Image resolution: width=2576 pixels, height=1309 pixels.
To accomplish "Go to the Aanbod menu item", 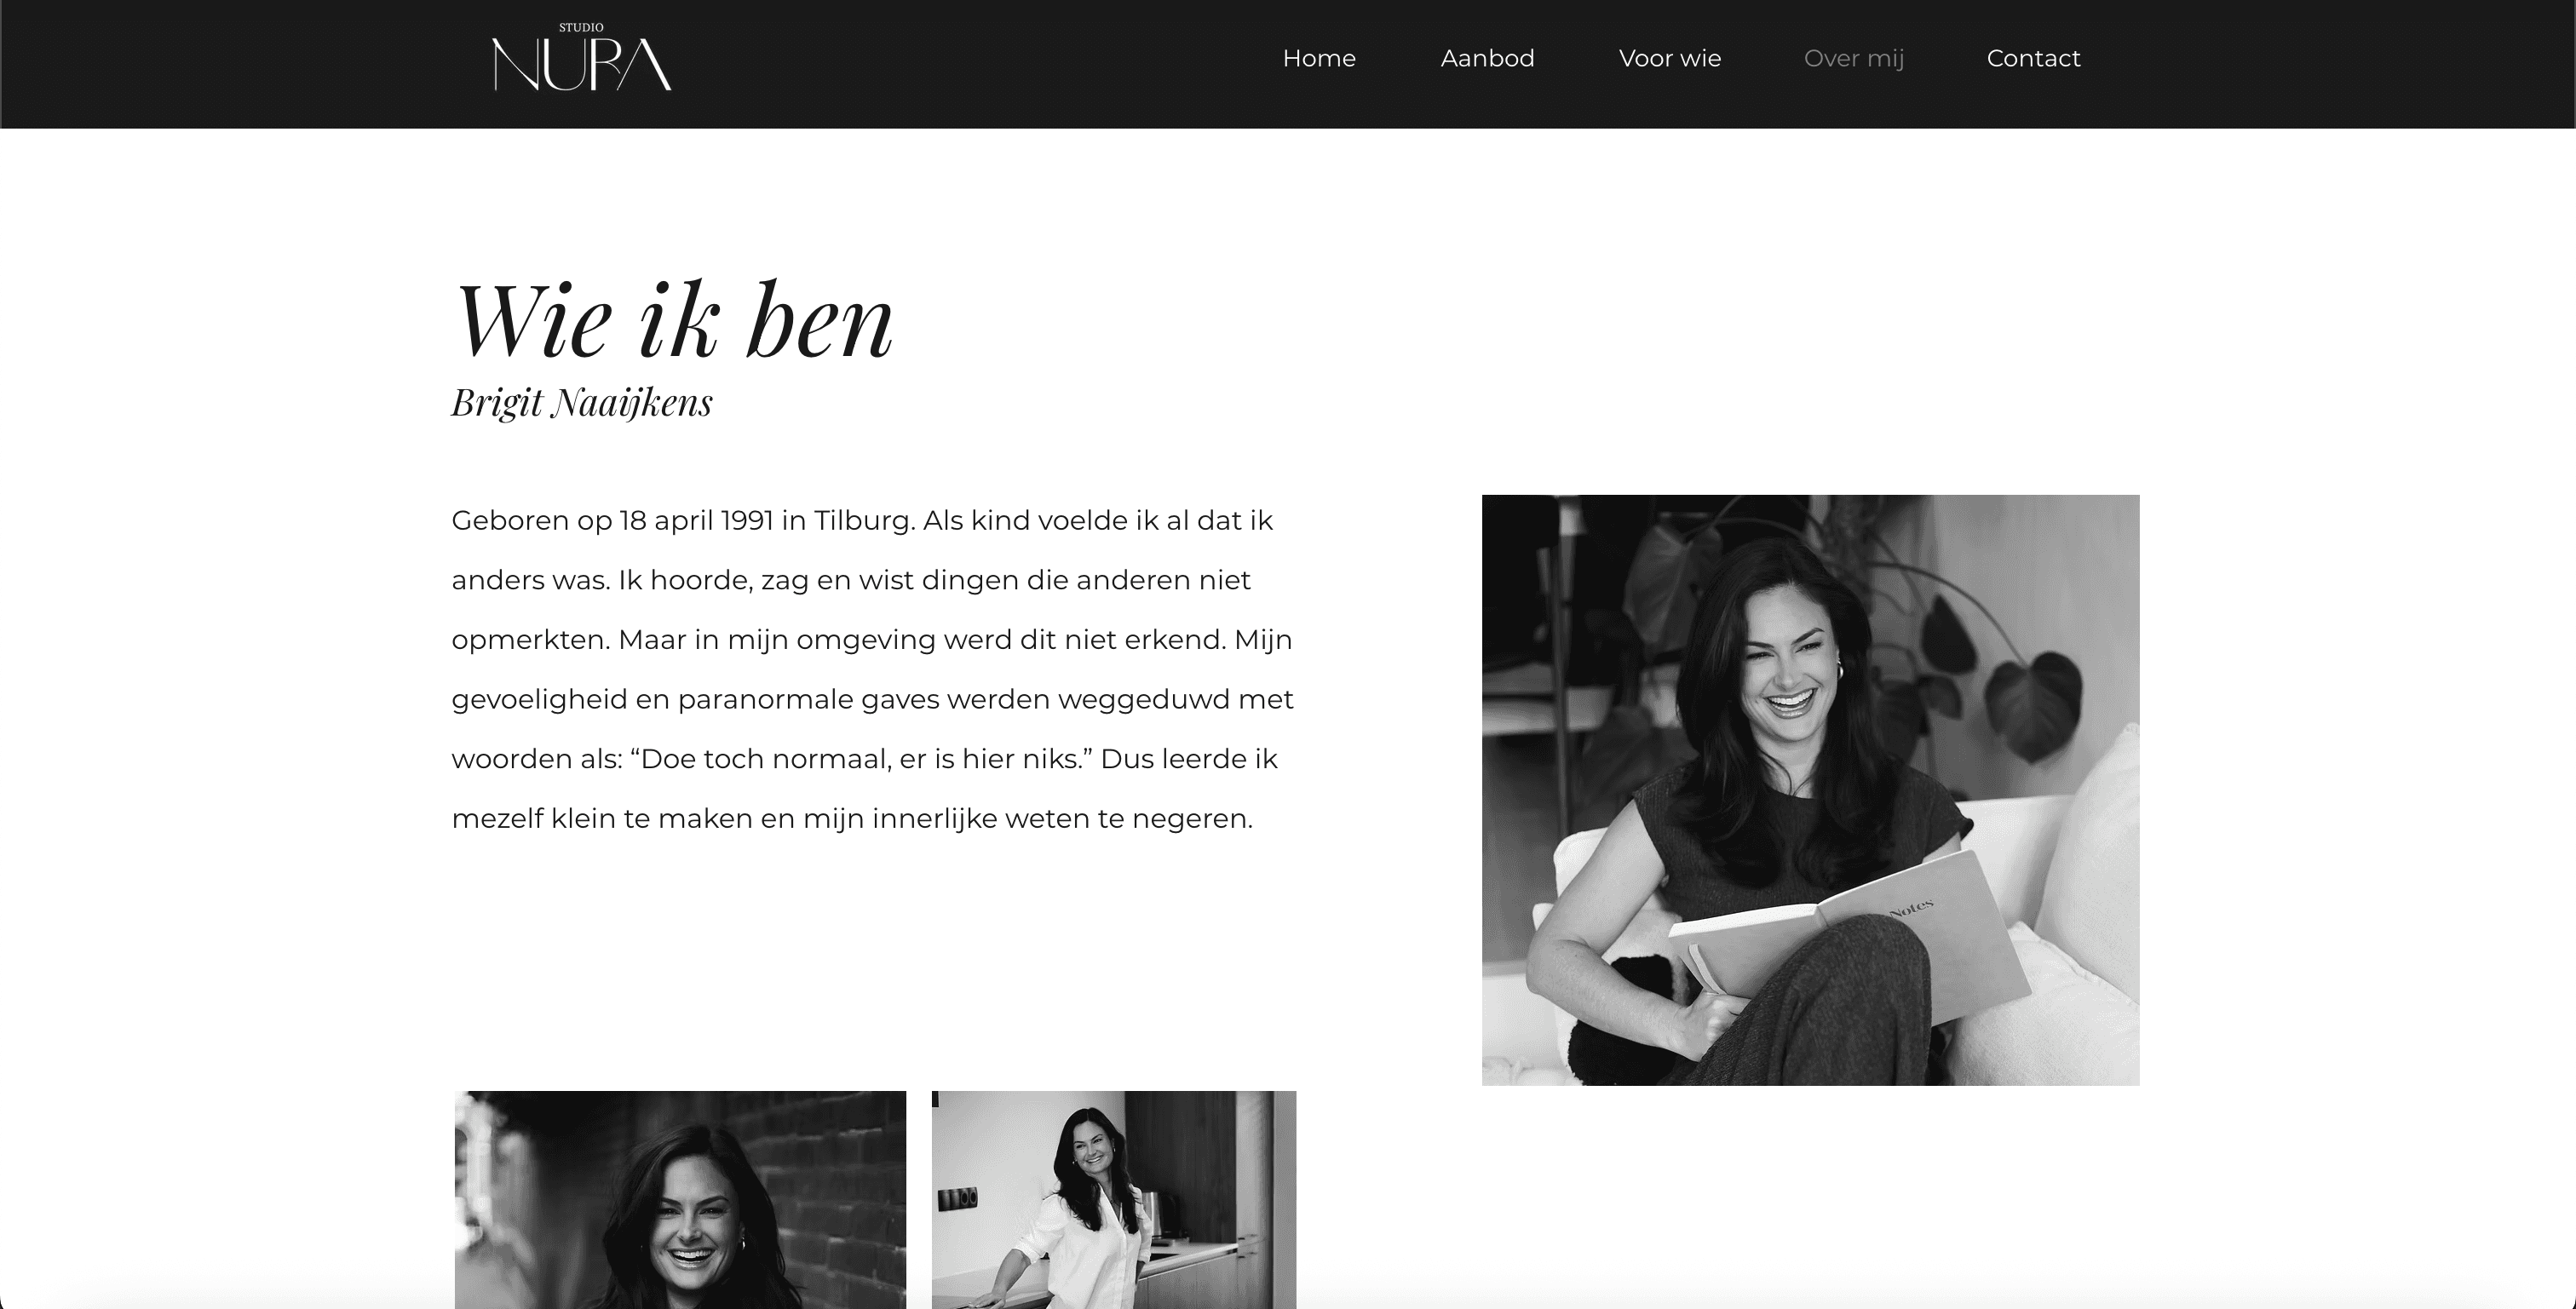I will 1487,58.
